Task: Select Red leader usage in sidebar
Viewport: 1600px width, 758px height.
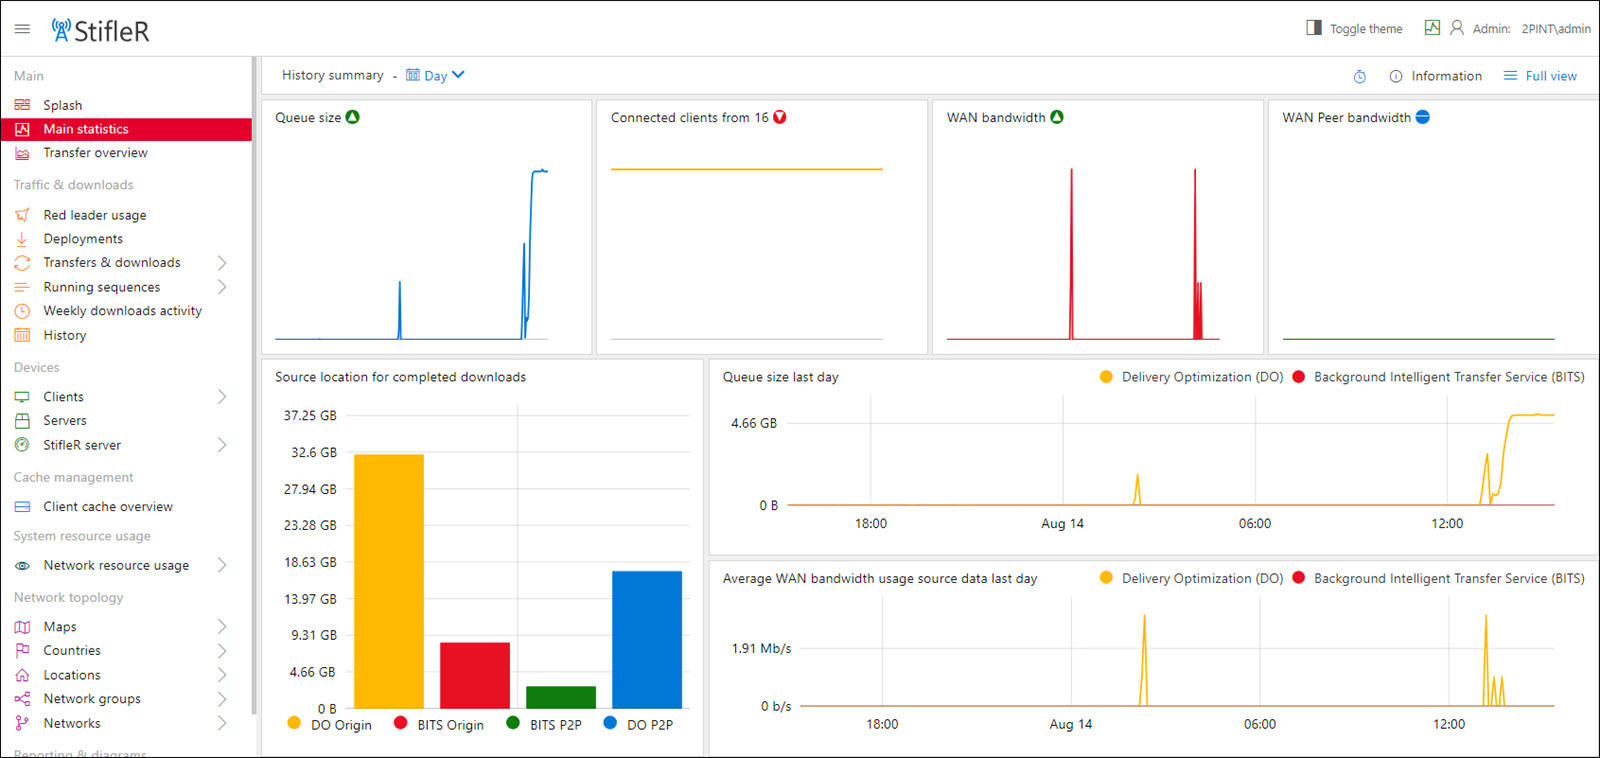Action: 94,215
